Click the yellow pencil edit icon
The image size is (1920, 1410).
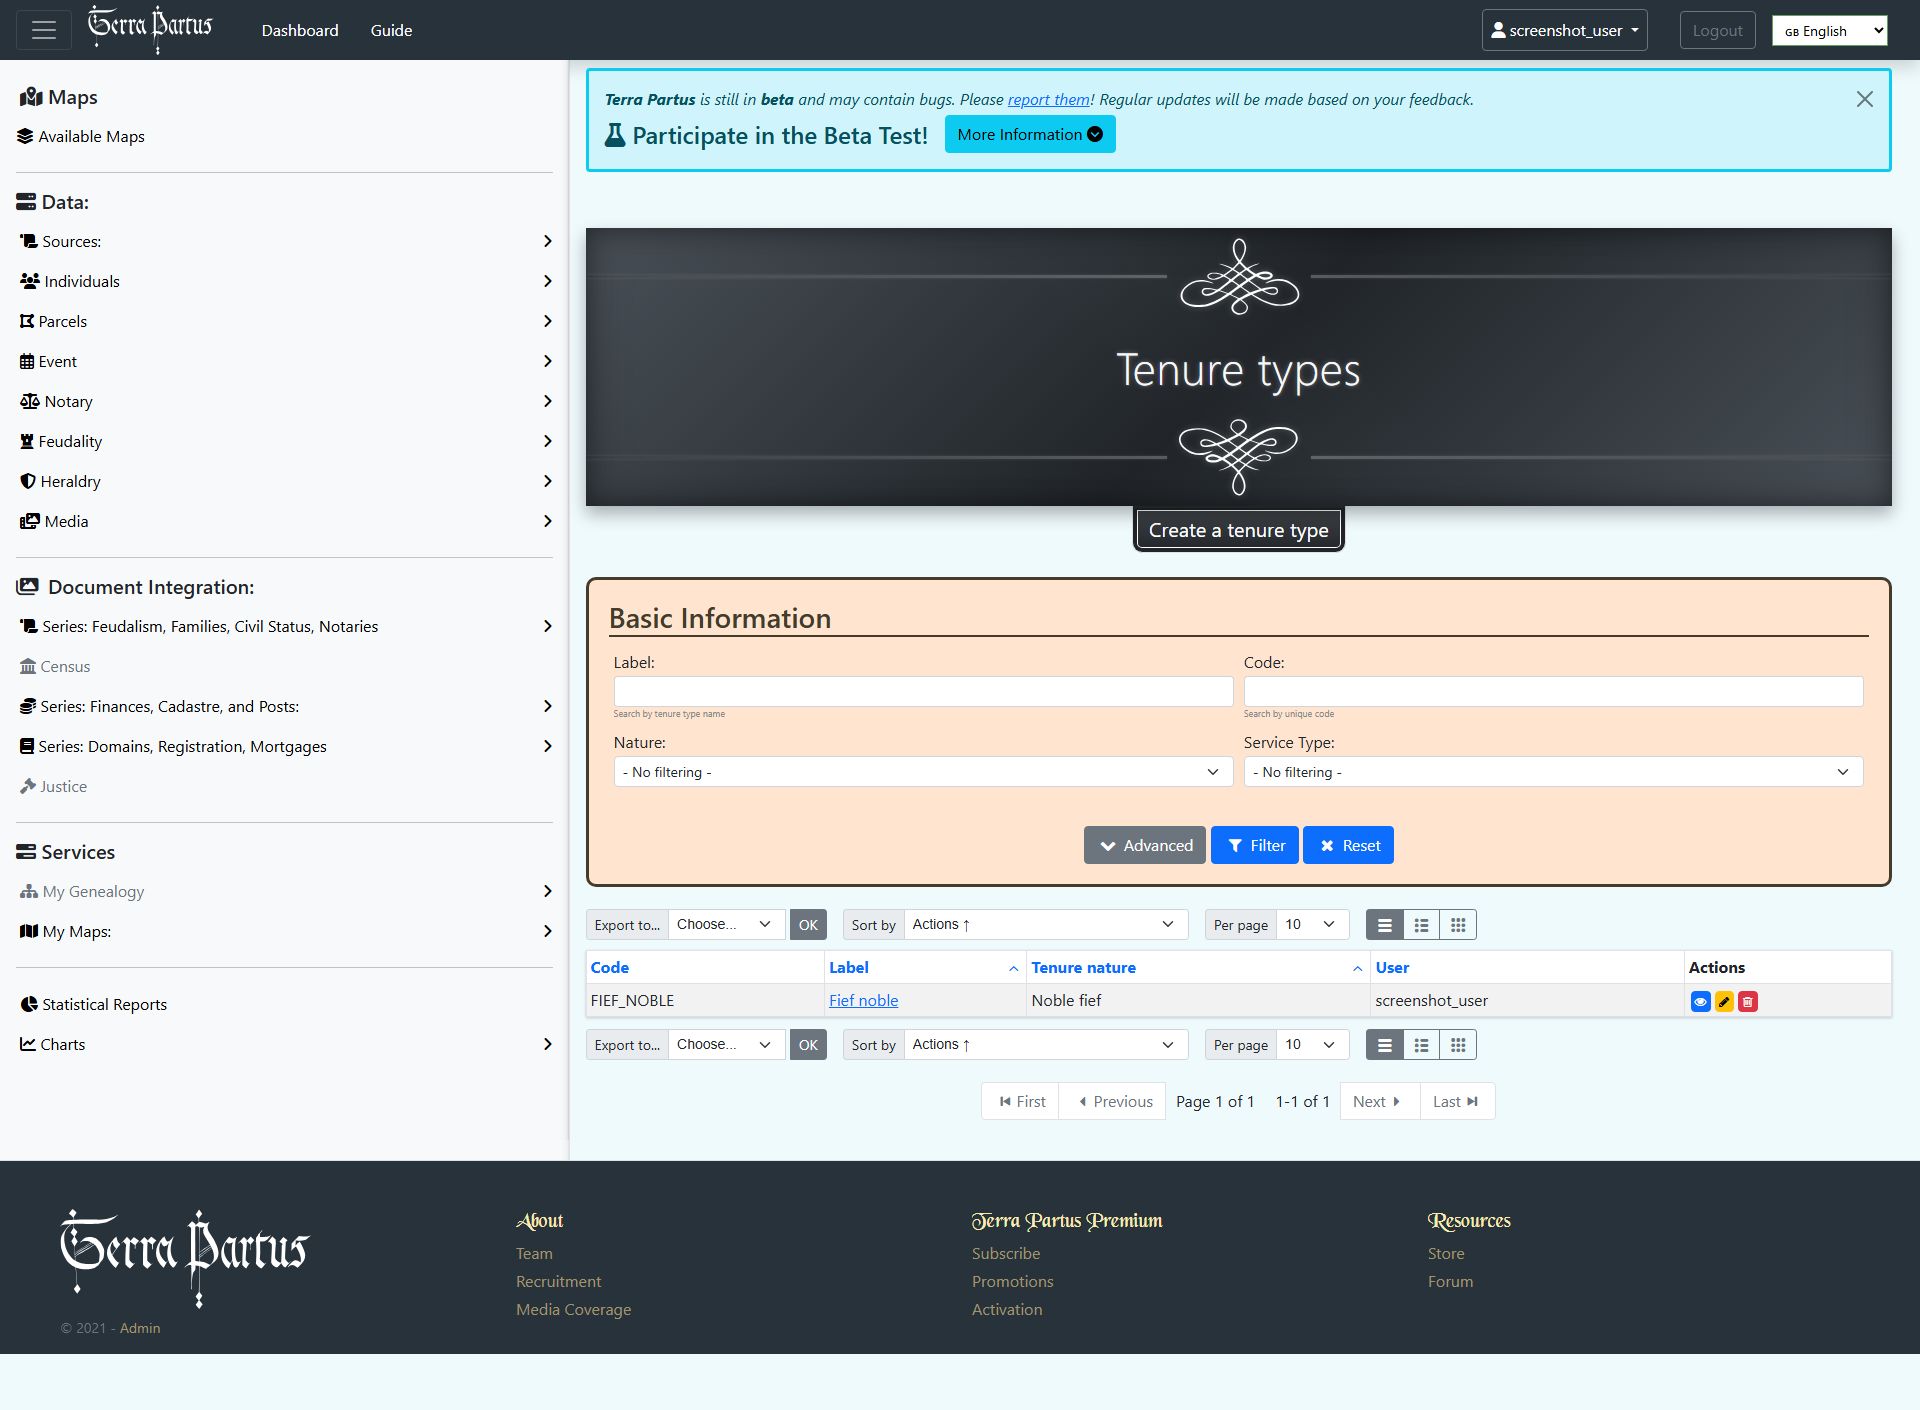(x=1724, y=1001)
